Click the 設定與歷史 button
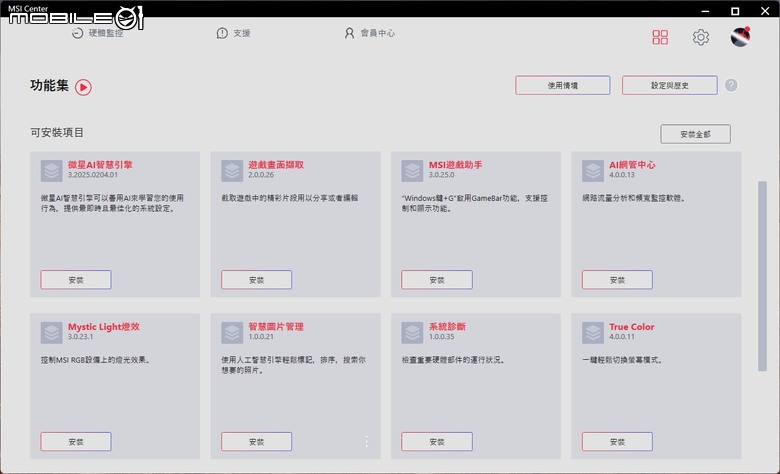This screenshot has width=780, height=474. tap(670, 85)
